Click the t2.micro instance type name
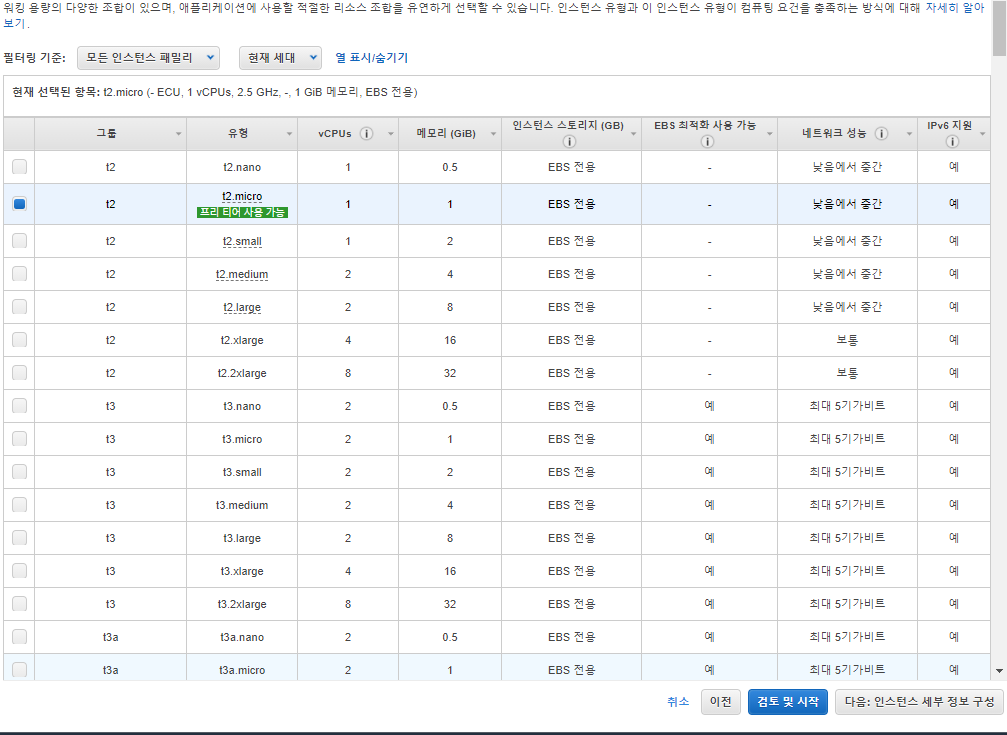The image size is (1007, 735). pyautogui.click(x=242, y=197)
